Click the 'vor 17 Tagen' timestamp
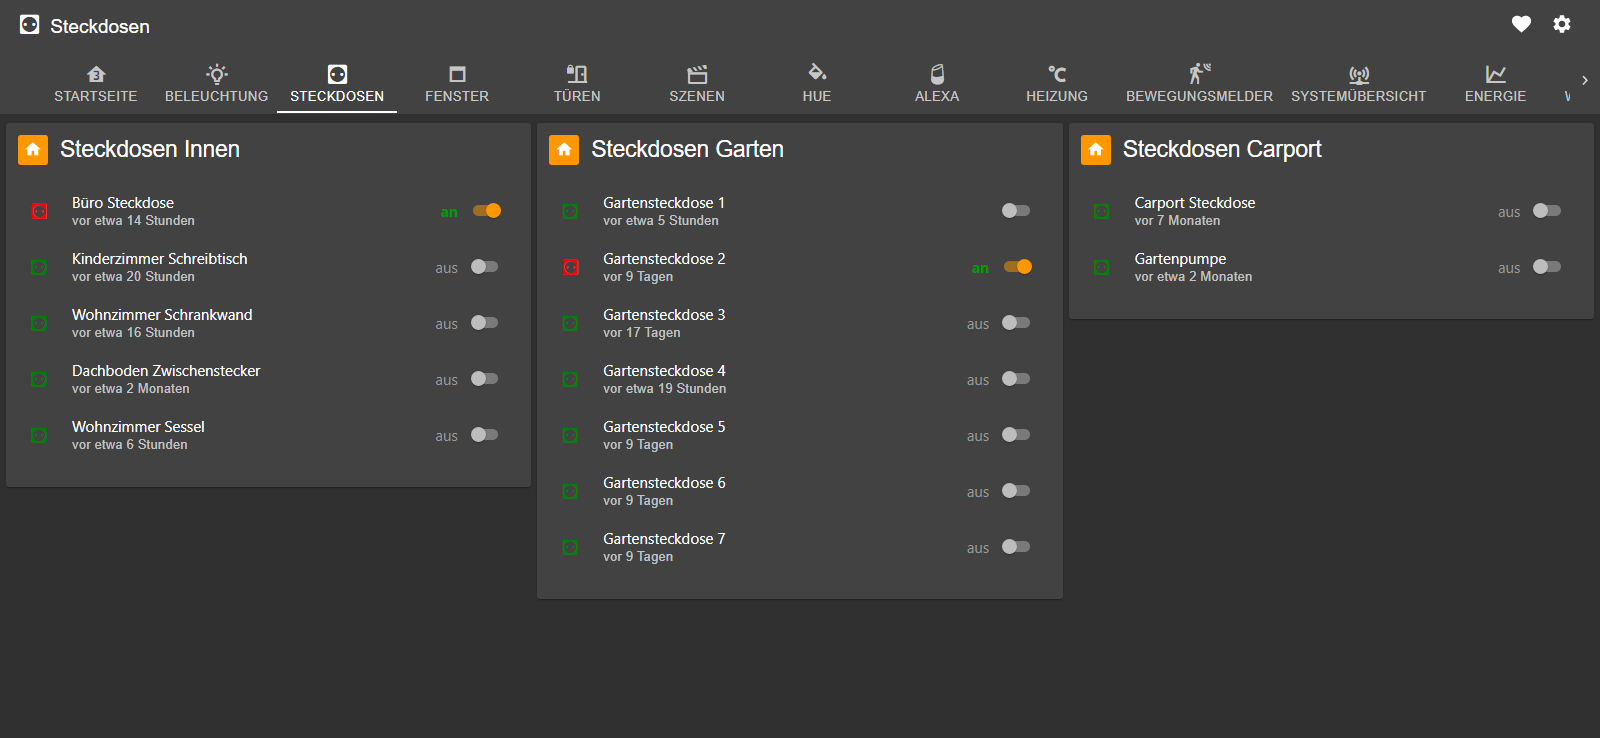Viewport: 1600px width, 738px height. point(642,333)
